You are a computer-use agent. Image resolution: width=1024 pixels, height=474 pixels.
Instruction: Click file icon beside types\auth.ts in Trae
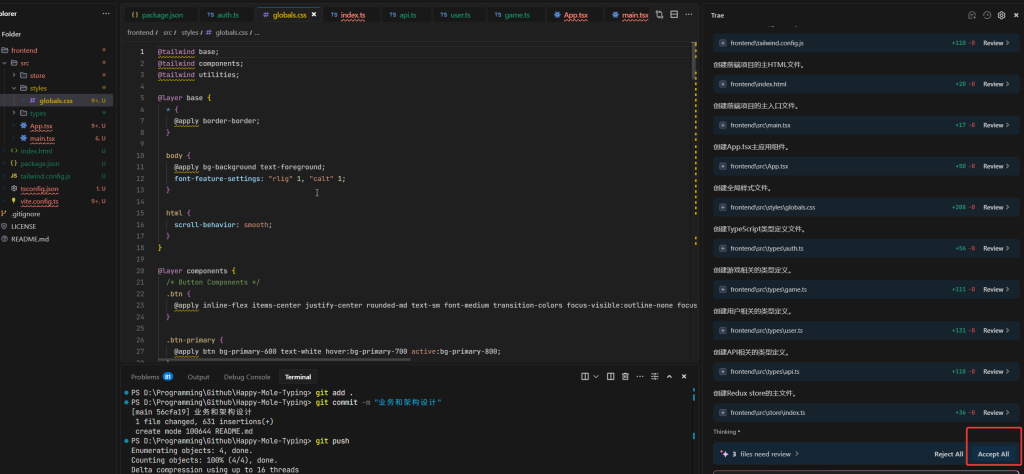point(722,249)
